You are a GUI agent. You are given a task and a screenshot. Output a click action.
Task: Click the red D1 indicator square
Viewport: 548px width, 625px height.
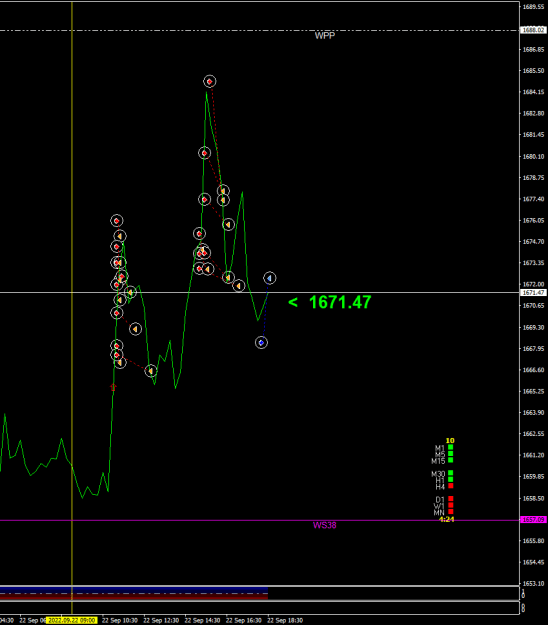point(451,499)
